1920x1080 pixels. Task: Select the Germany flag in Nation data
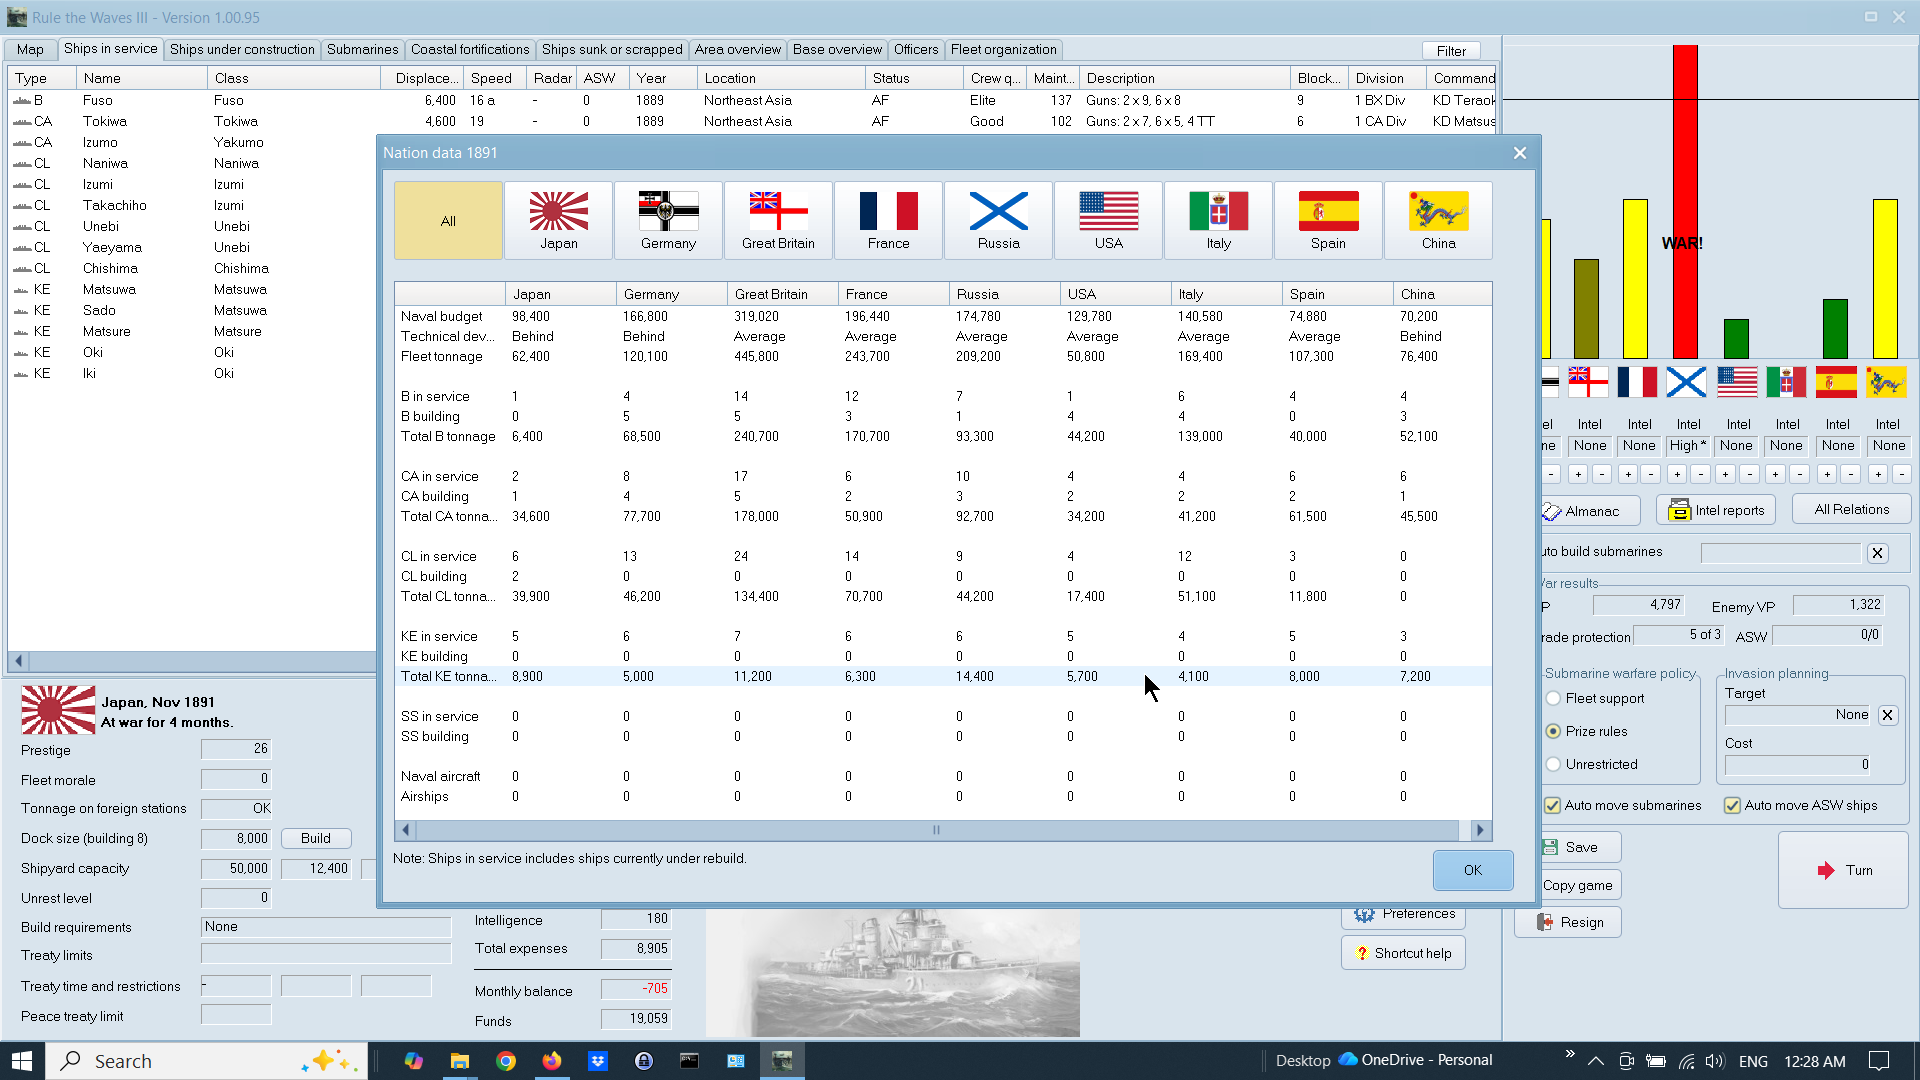point(668,220)
